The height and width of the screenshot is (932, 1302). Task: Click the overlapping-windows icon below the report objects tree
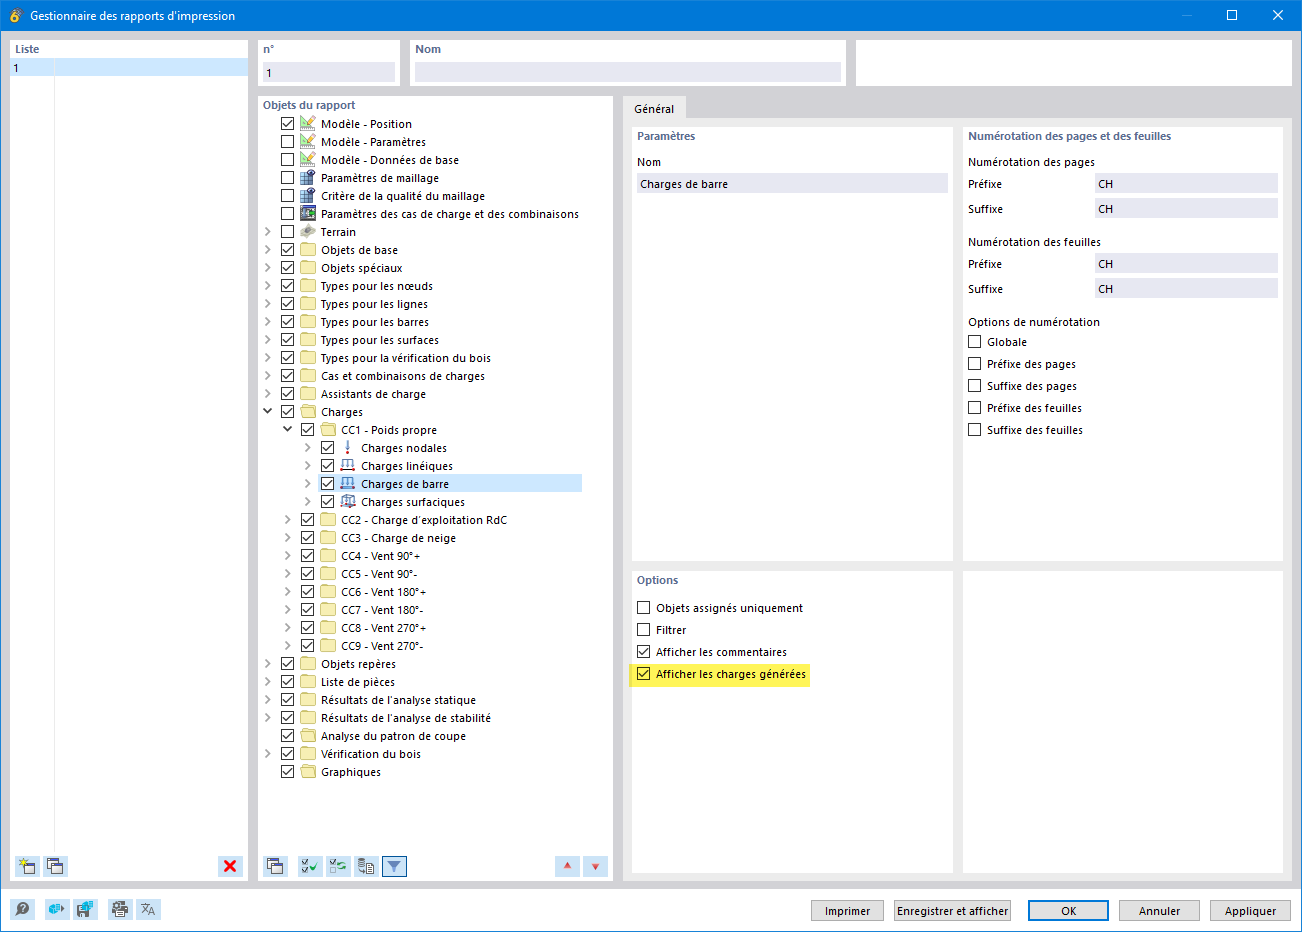[x=275, y=866]
